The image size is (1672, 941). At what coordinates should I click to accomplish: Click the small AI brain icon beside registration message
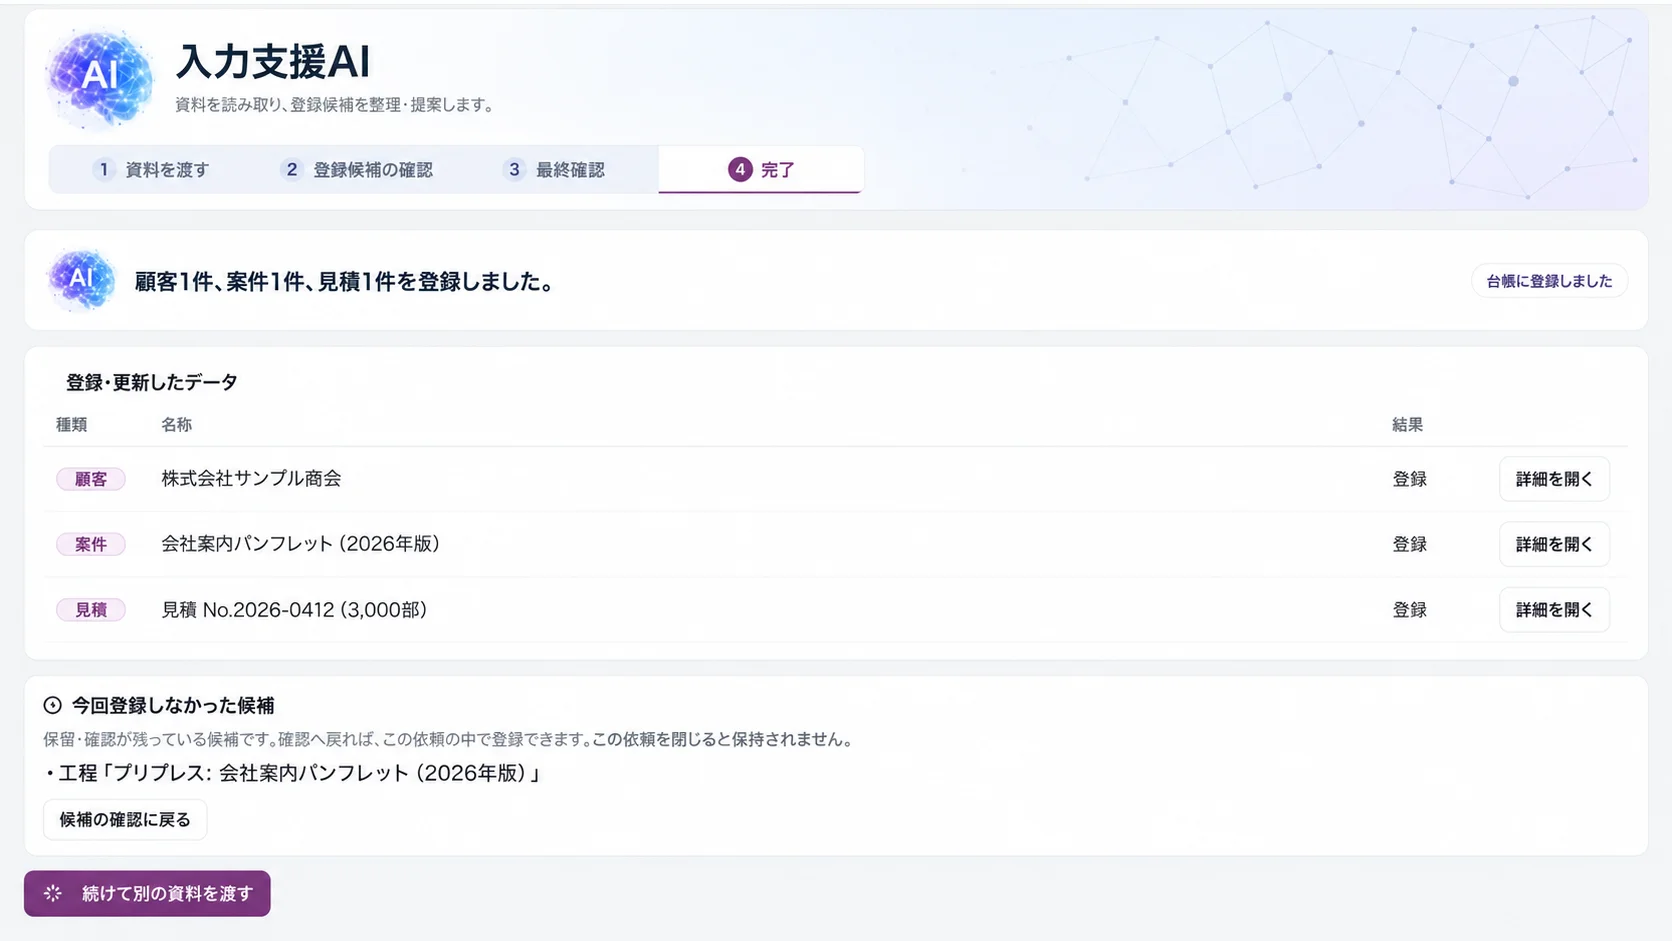pyautogui.click(x=81, y=280)
